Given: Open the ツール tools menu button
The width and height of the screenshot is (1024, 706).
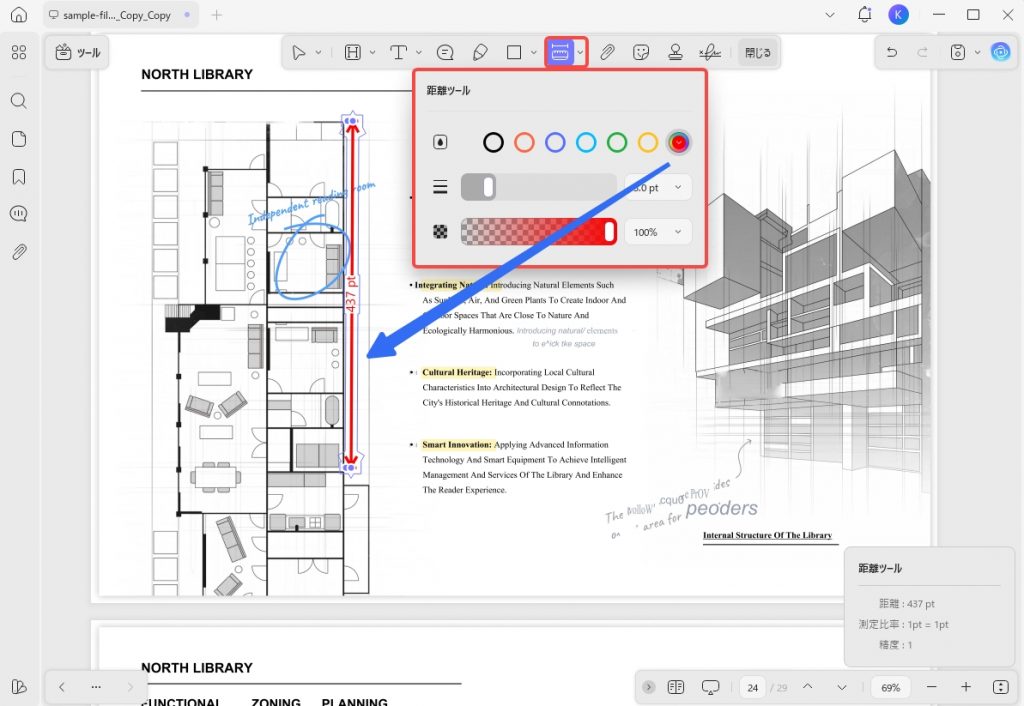Looking at the screenshot, I should click(78, 52).
